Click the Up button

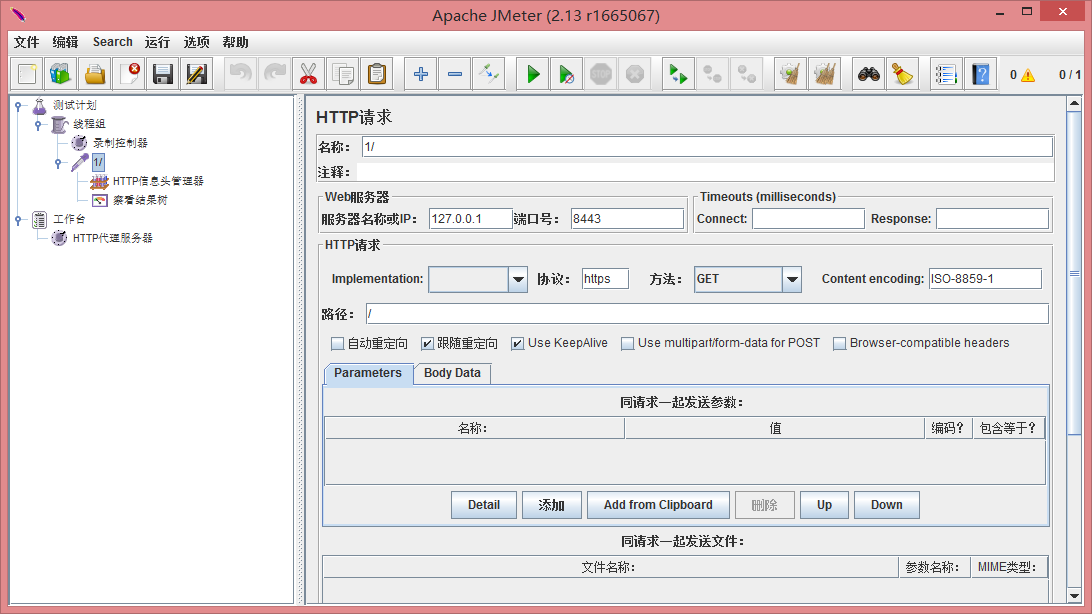(x=825, y=505)
